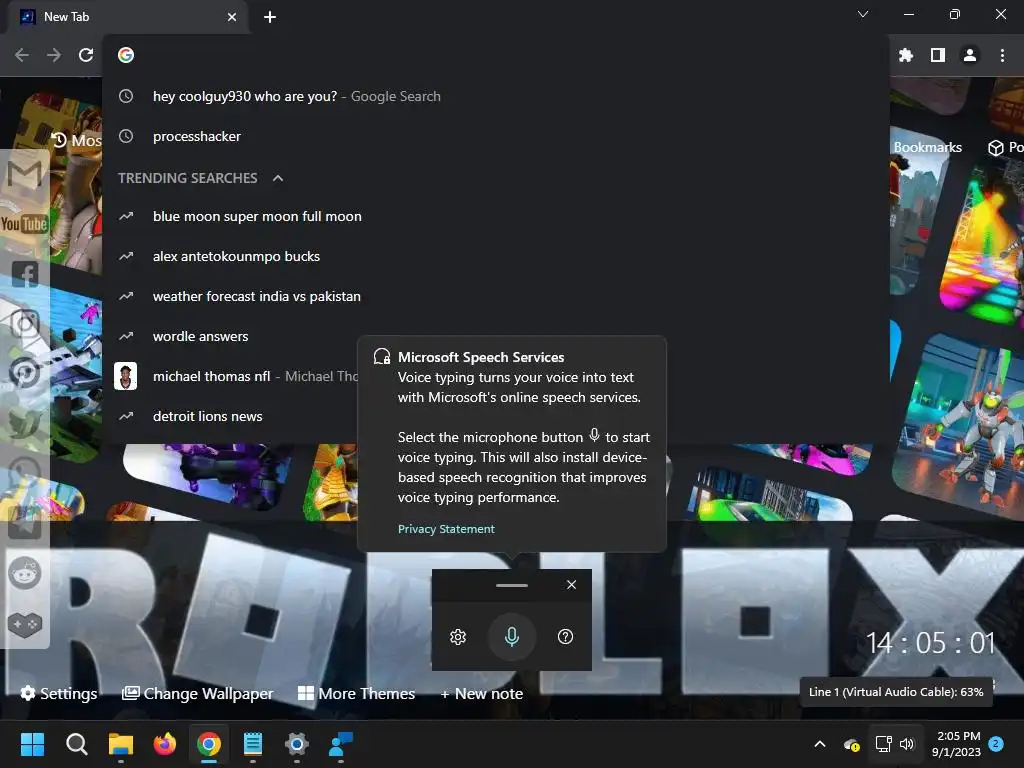Open the tab search dropdown arrow
Image resolution: width=1024 pixels, height=768 pixels.
pyautogui.click(x=863, y=14)
